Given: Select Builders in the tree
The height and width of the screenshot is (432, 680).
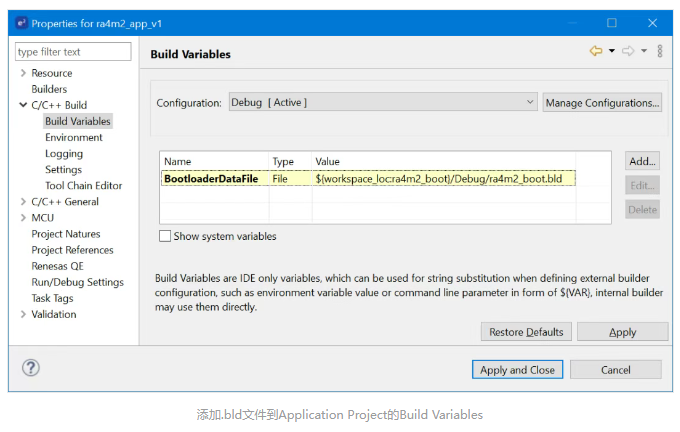Looking at the screenshot, I should [x=49, y=89].
